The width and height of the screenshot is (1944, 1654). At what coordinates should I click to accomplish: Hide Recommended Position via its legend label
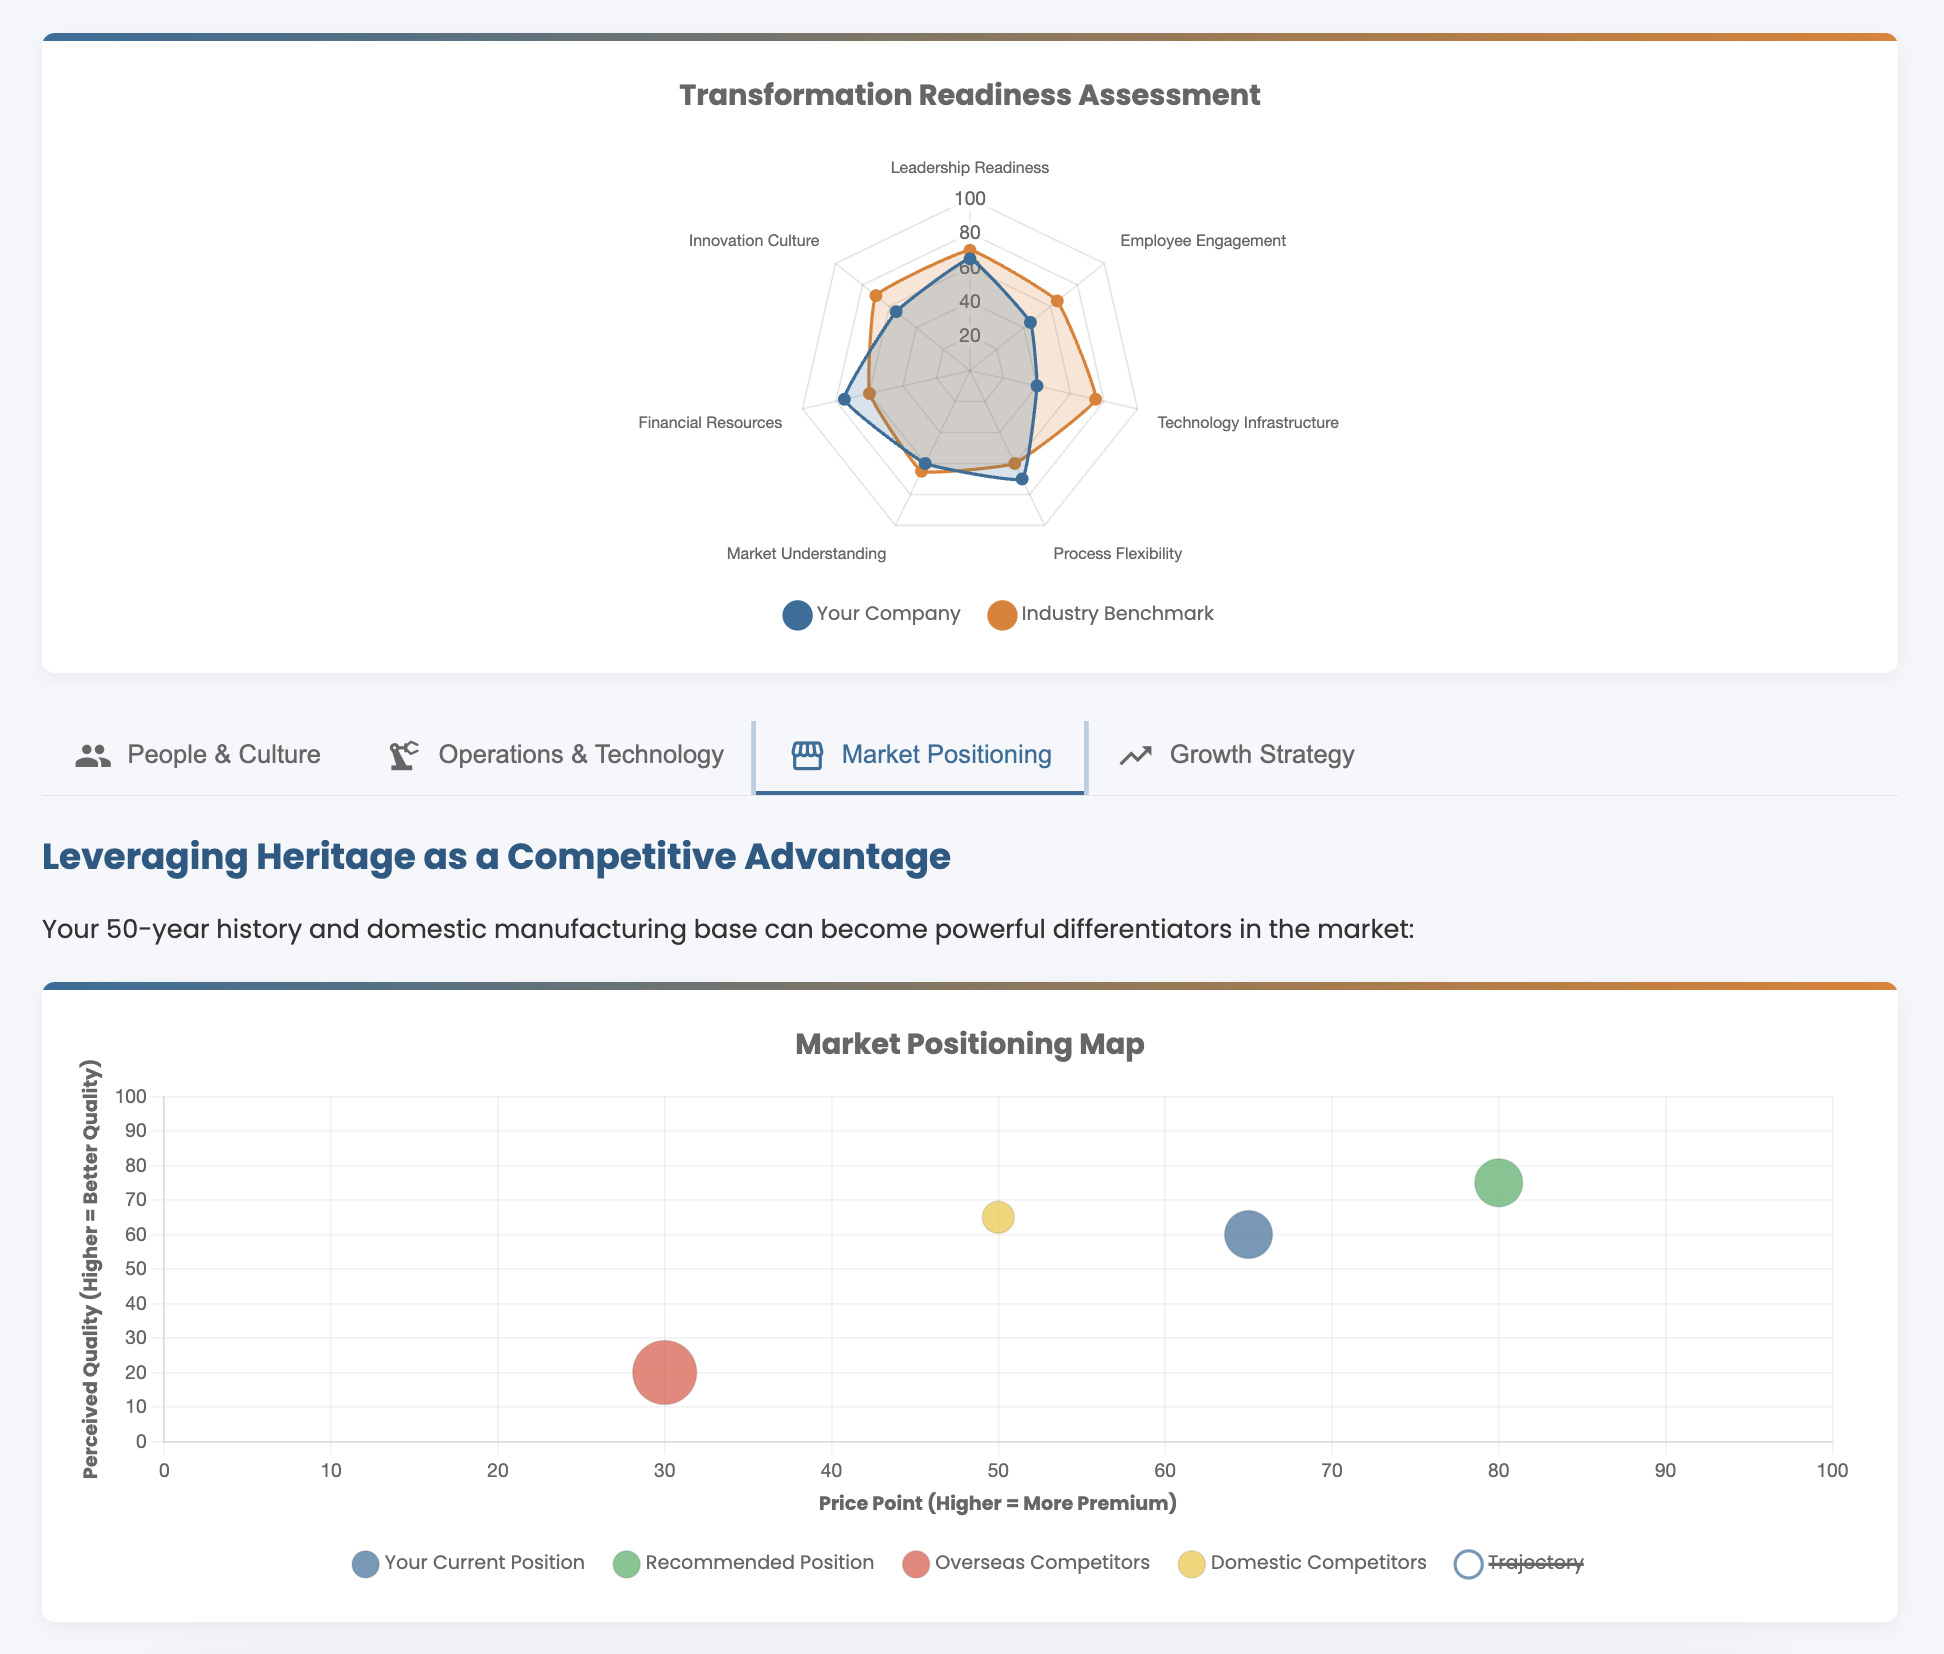(x=759, y=1563)
